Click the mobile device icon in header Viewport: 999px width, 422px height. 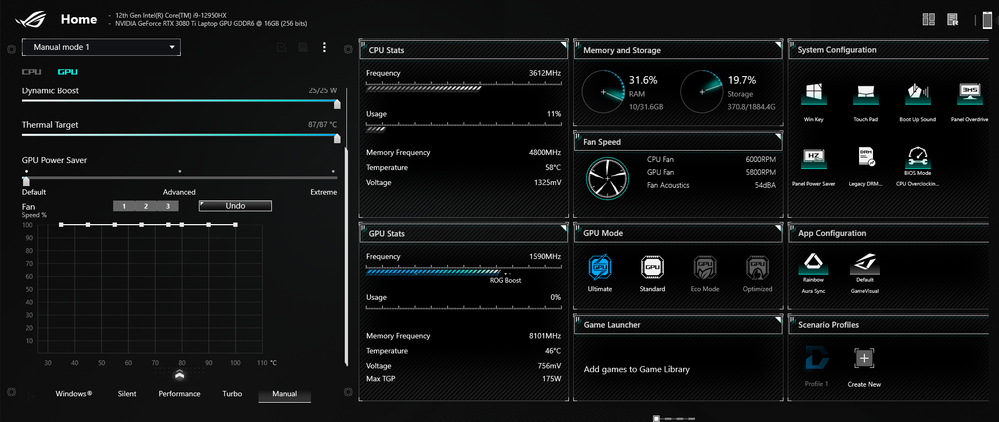(x=988, y=20)
